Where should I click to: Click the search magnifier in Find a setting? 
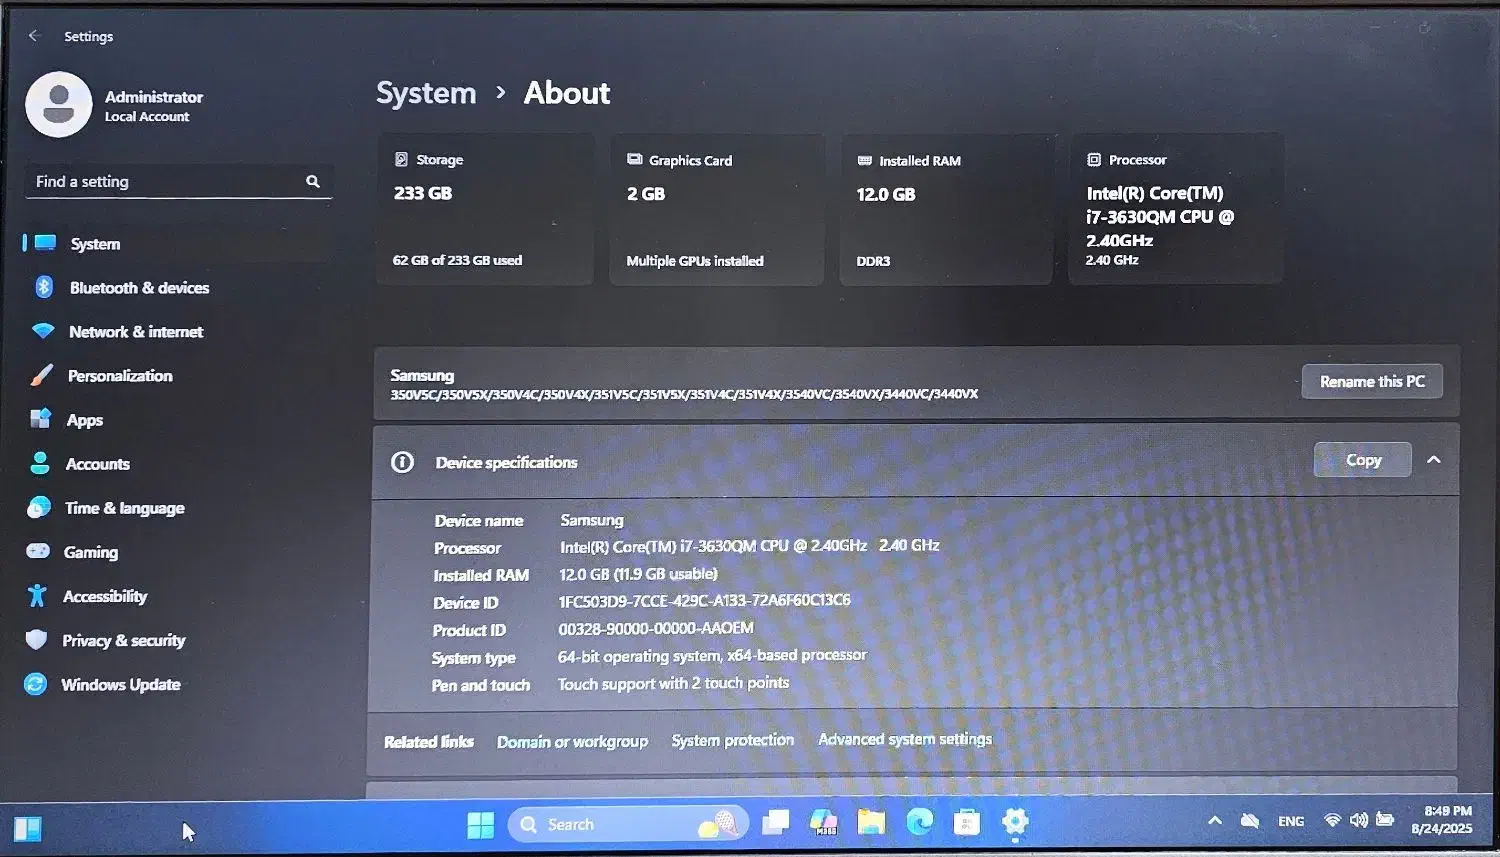(x=313, y=182)
